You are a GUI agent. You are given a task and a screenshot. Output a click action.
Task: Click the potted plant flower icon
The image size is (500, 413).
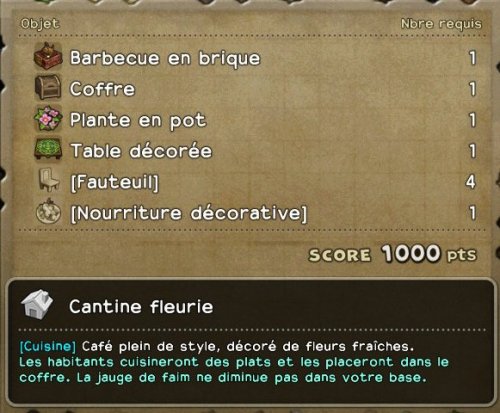point(48,119)
